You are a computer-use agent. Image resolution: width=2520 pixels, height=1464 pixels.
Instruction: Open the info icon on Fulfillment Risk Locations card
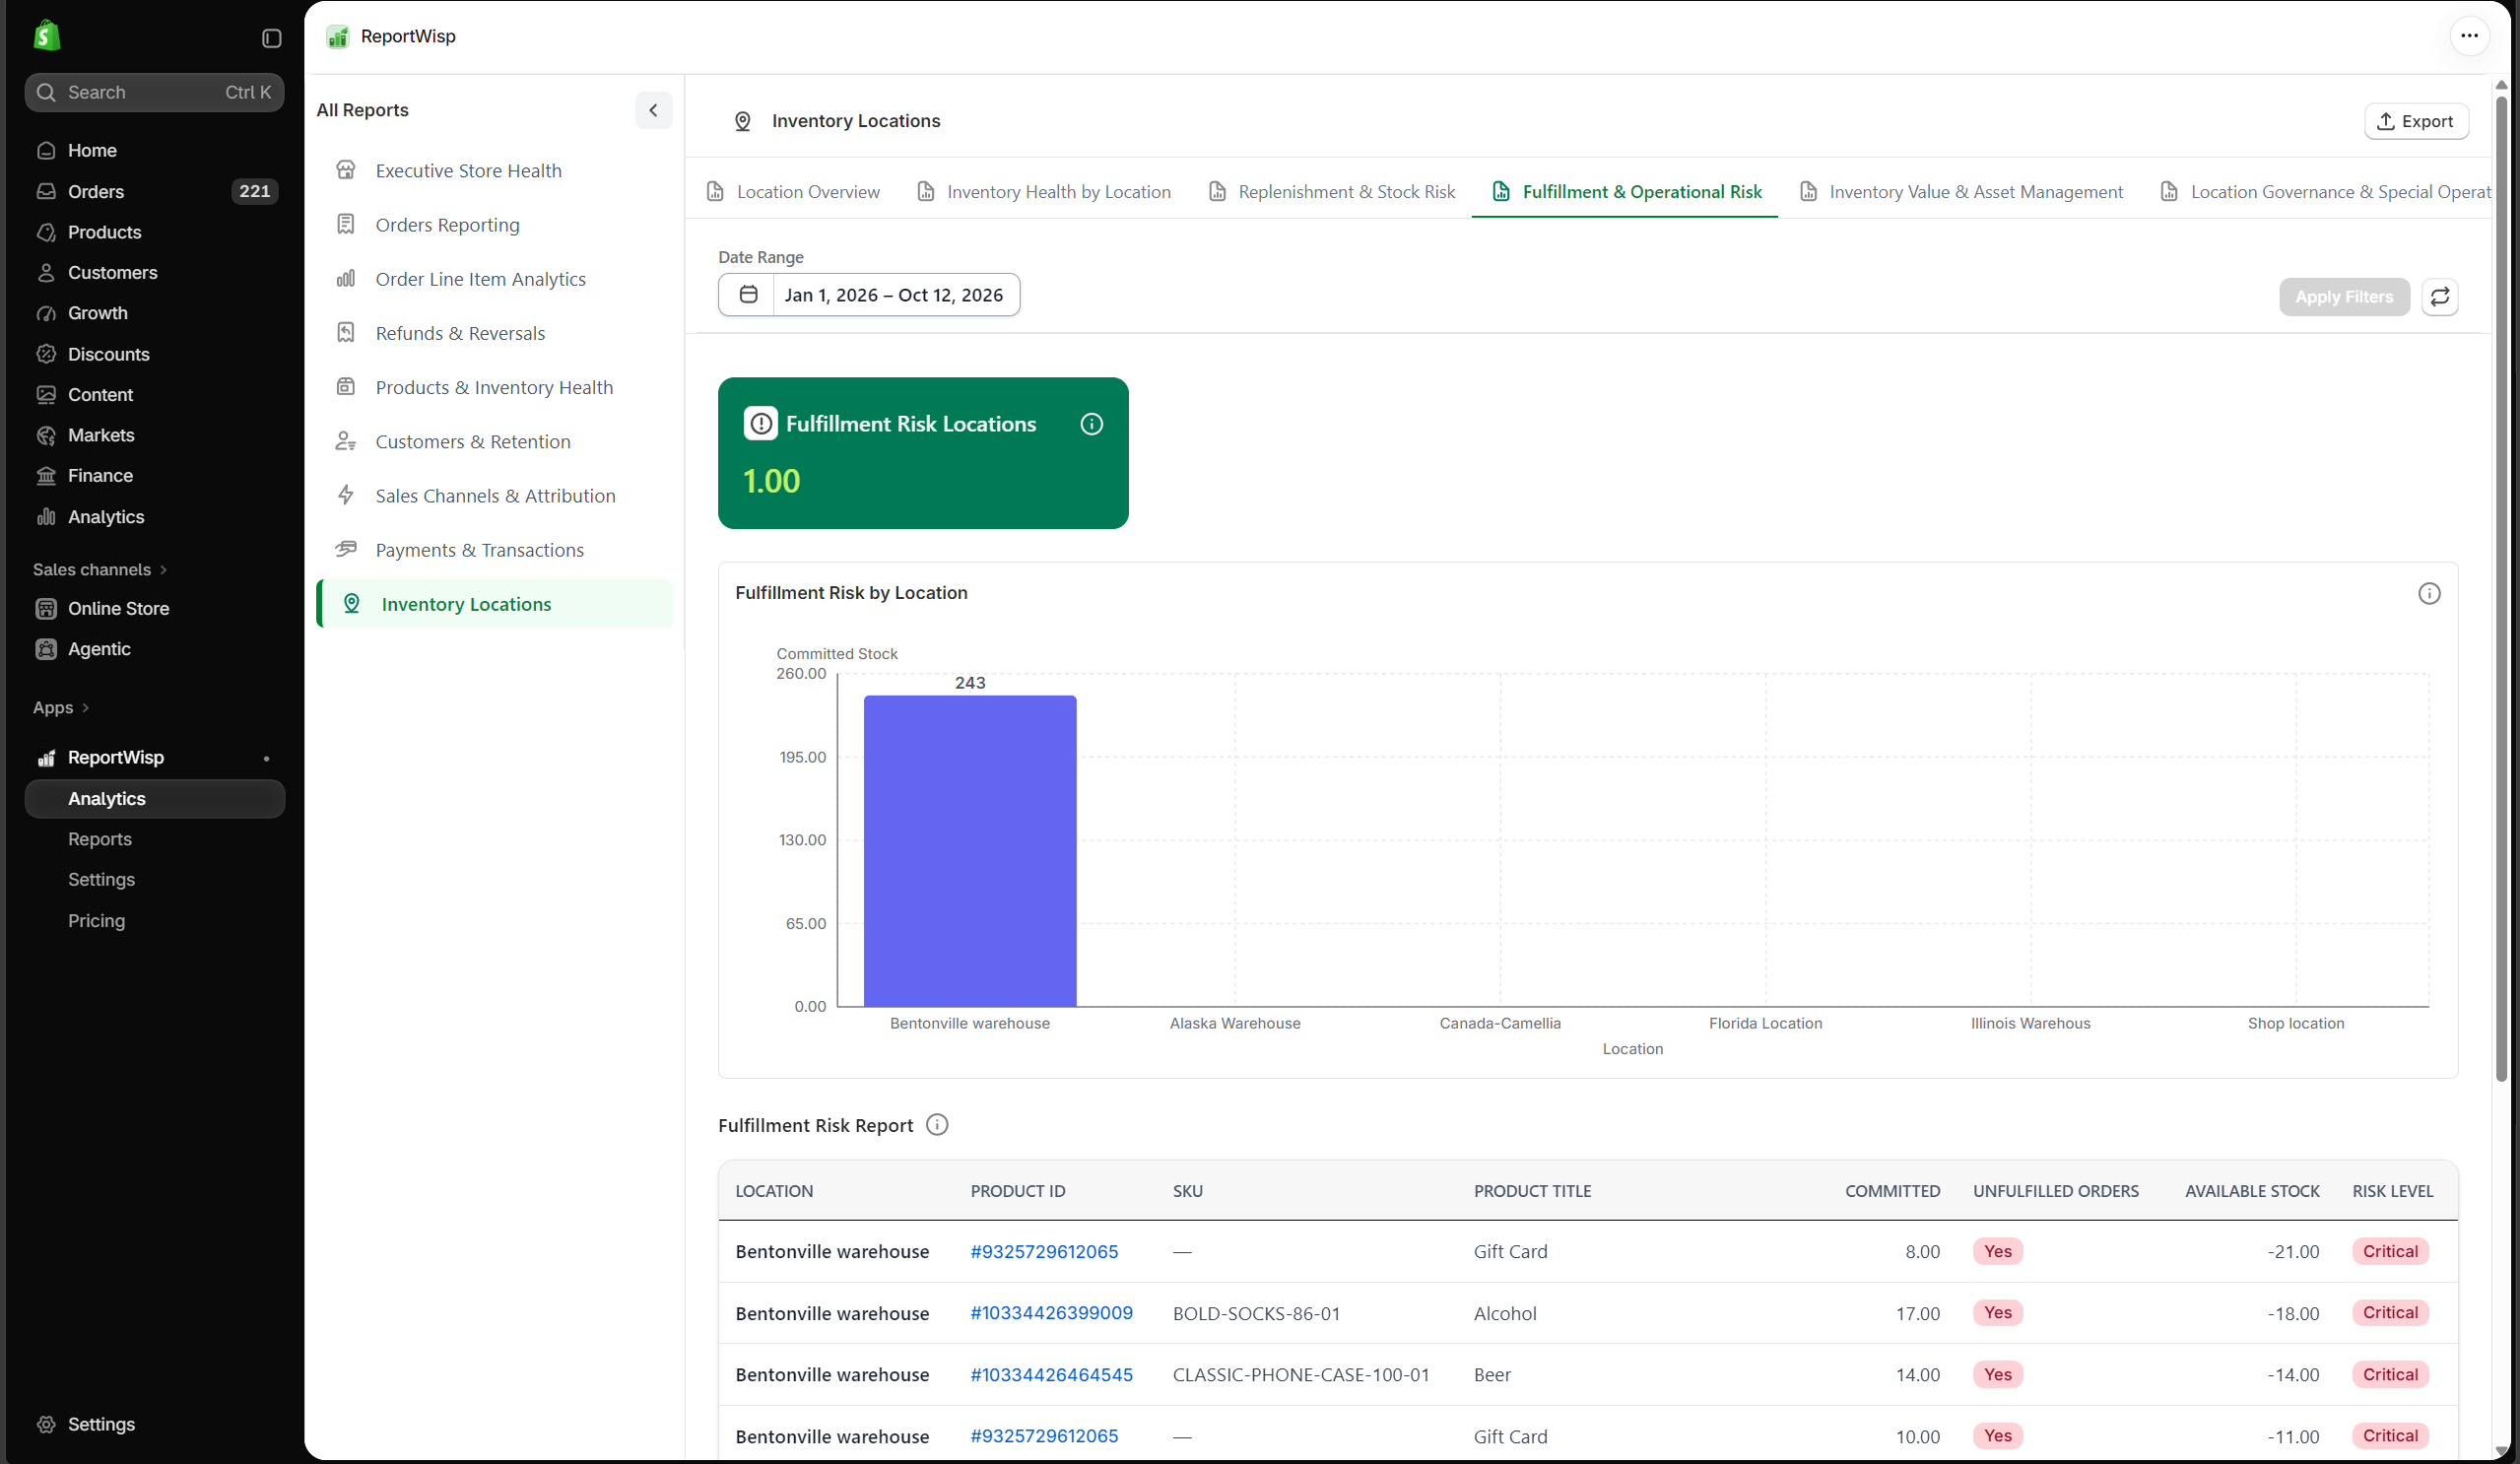(1091, 424)
